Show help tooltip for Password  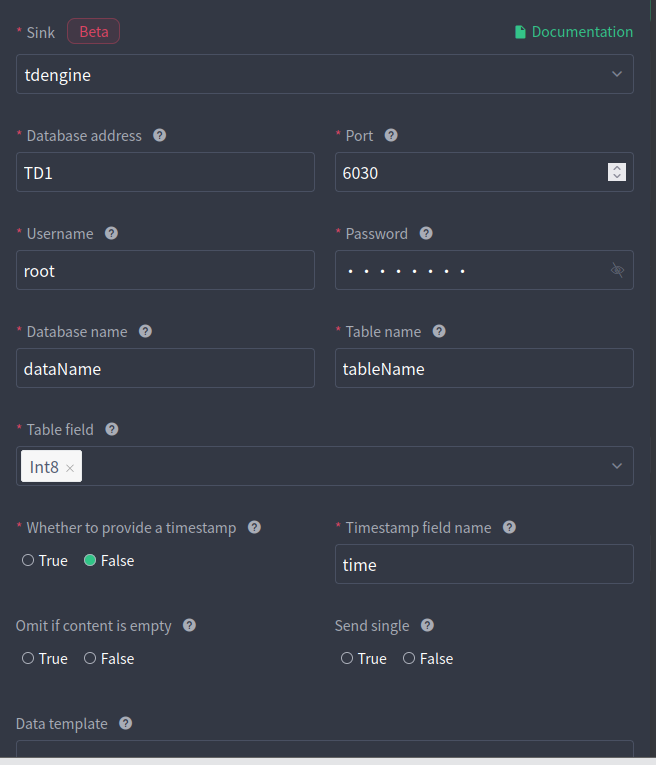coord(426,233)
